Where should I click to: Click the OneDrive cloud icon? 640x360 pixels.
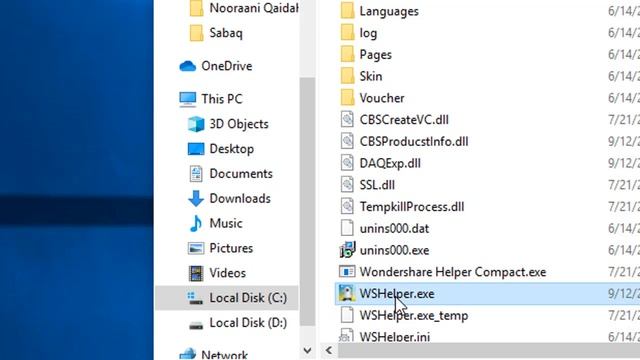pyautogui.click(x=188, y=66)
